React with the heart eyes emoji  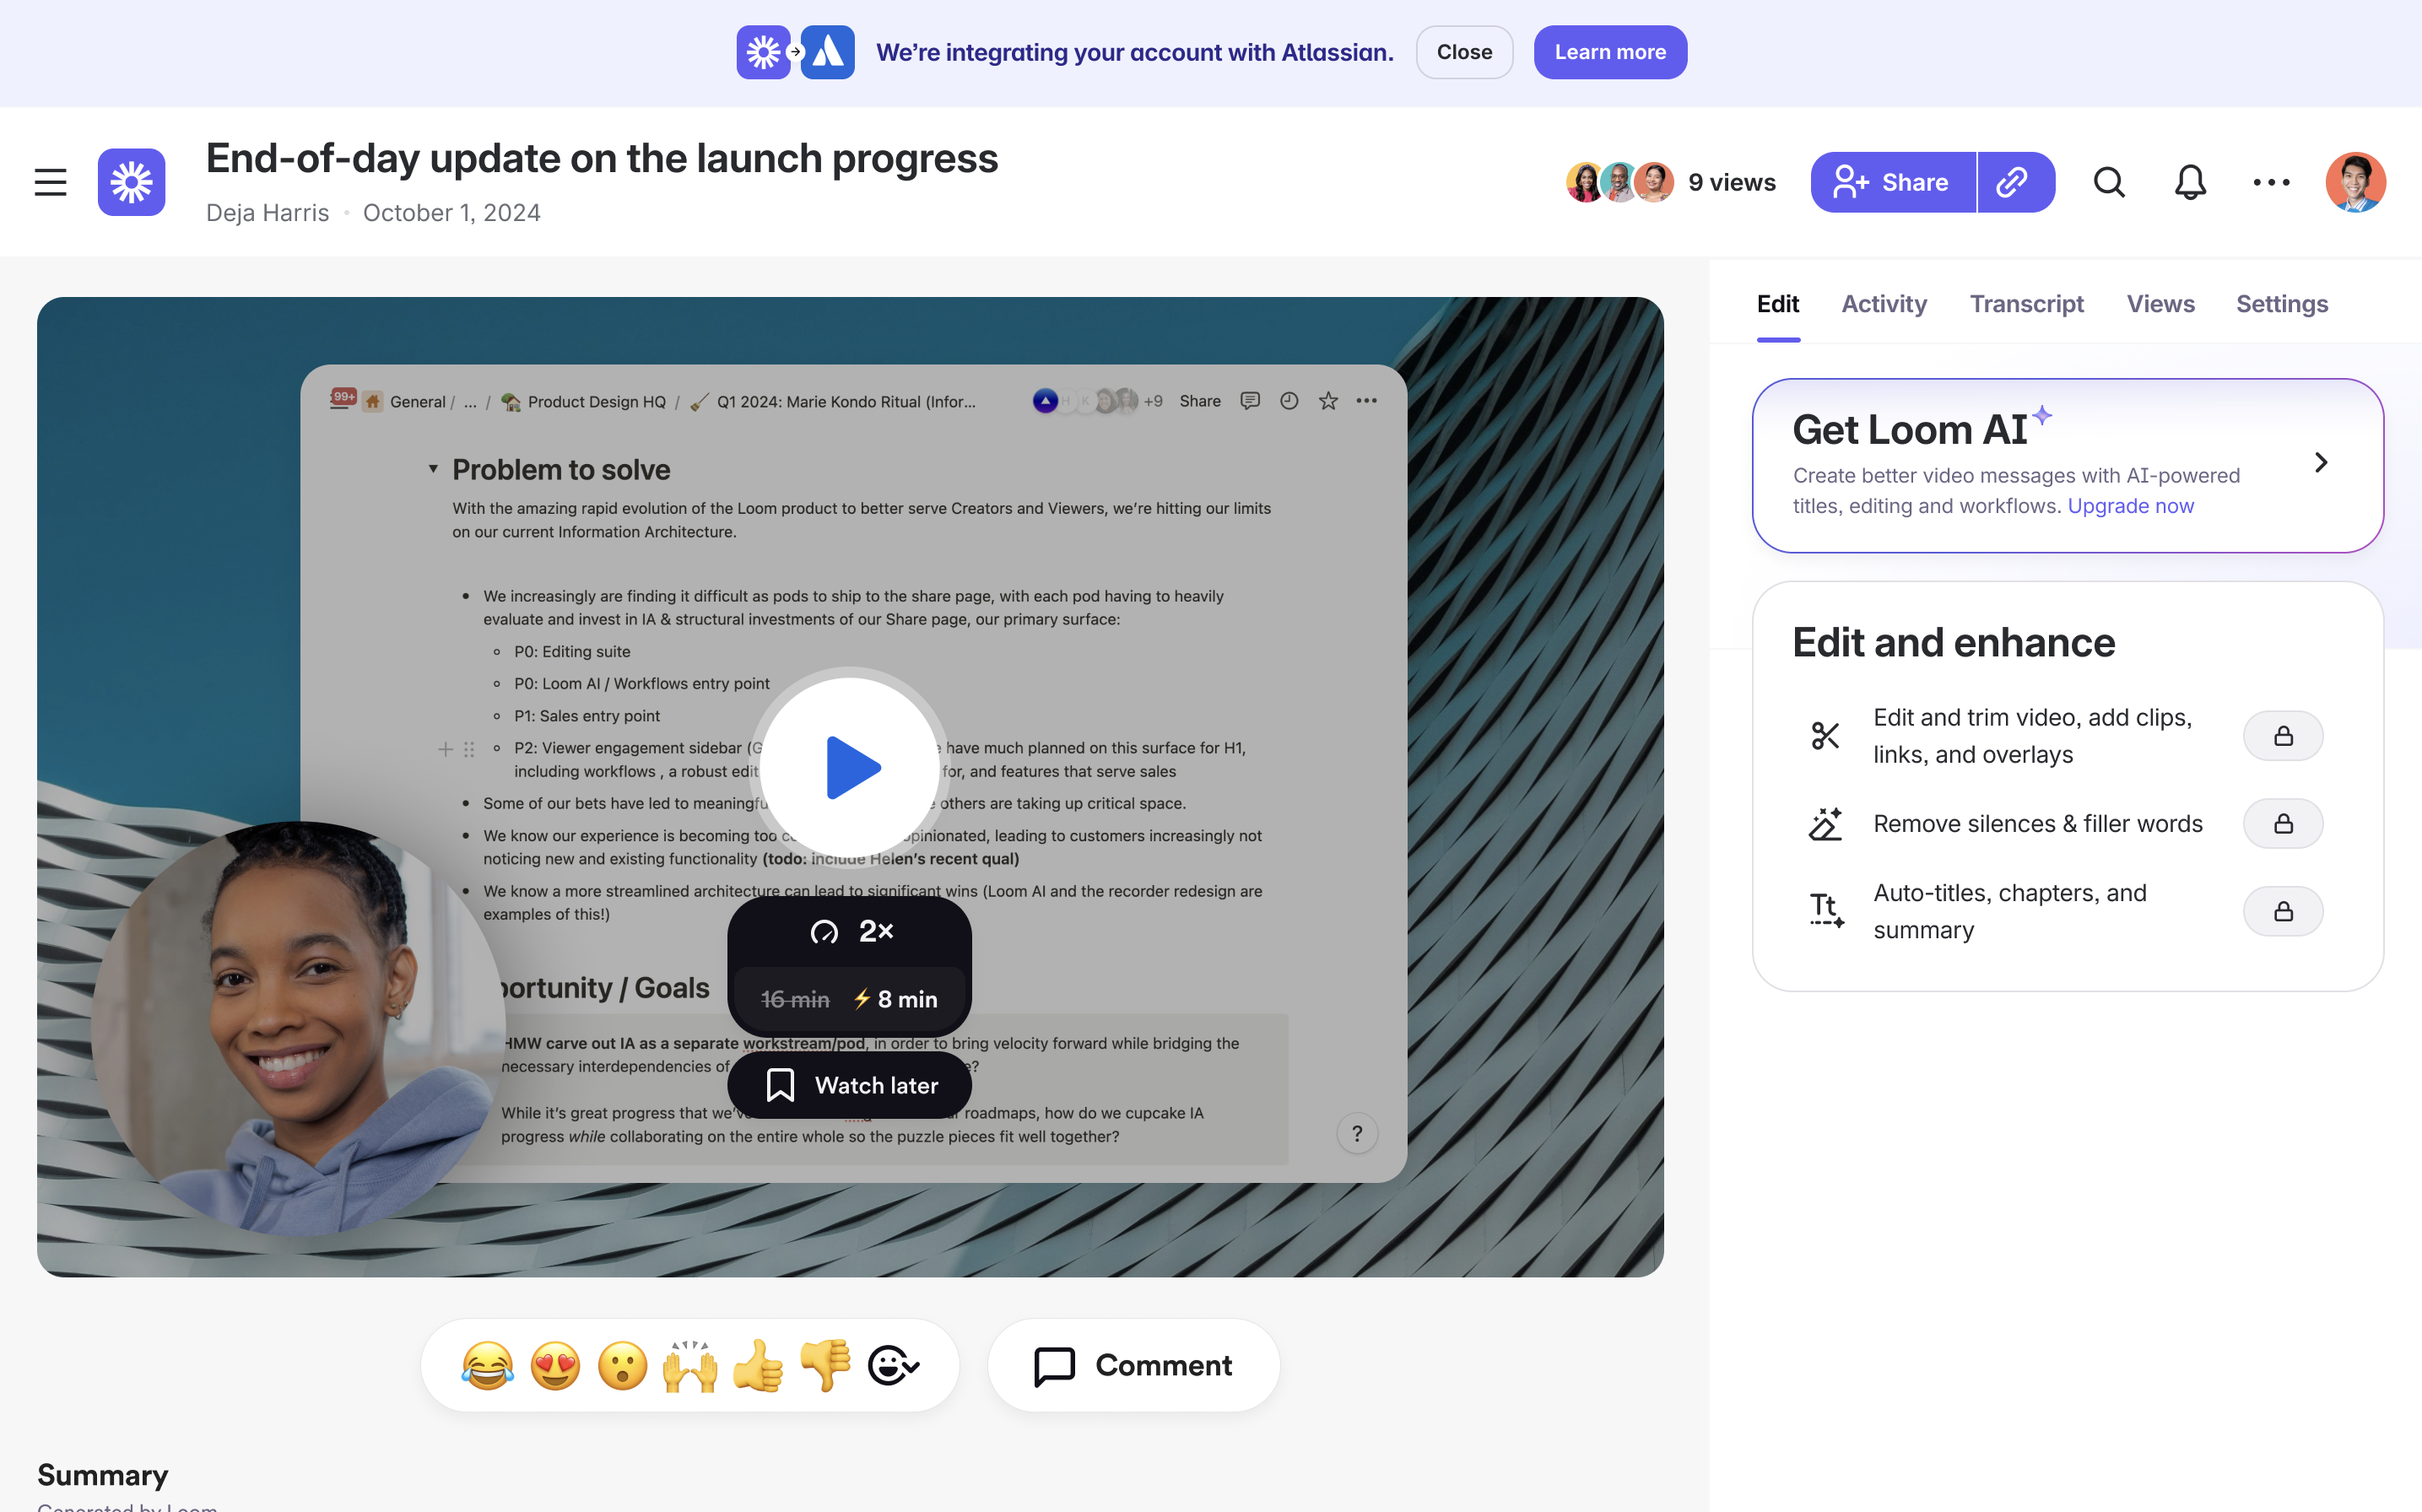[x=555, y=1365]
